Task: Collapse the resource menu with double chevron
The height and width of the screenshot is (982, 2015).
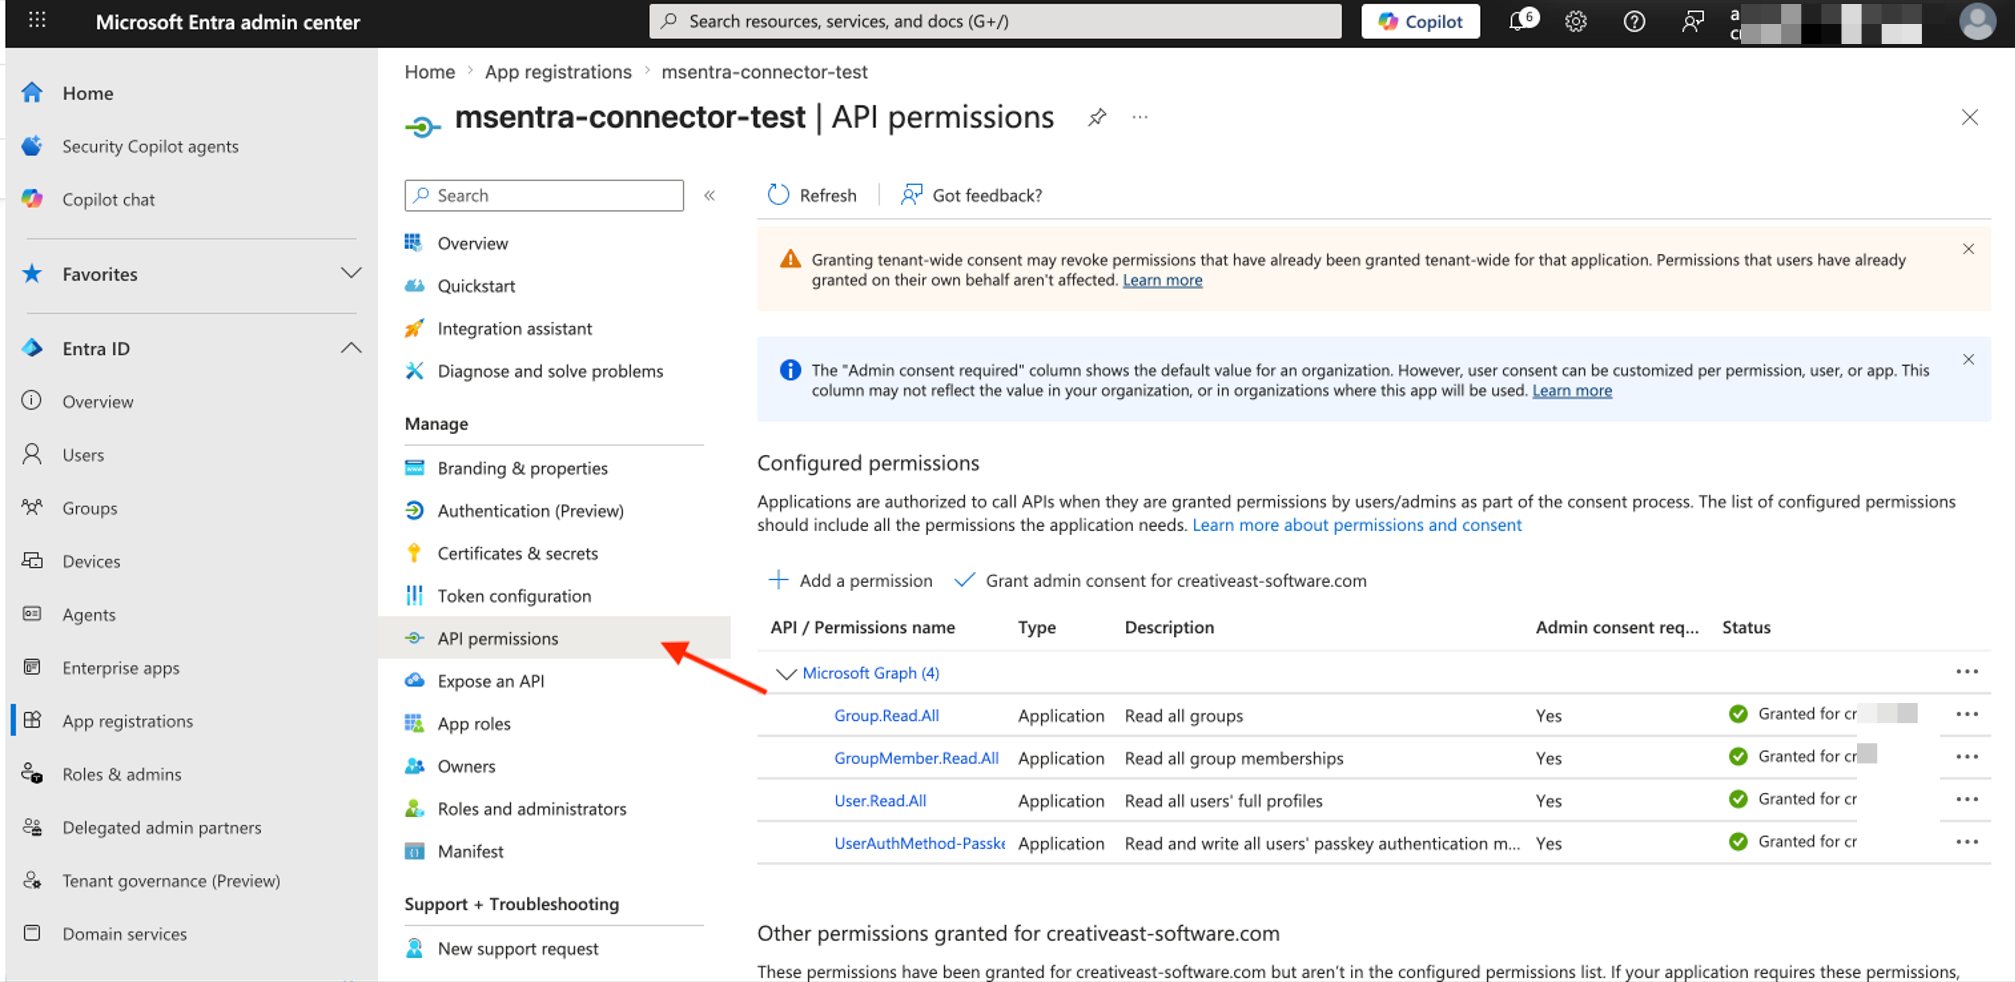Action: tap(709, 195)
